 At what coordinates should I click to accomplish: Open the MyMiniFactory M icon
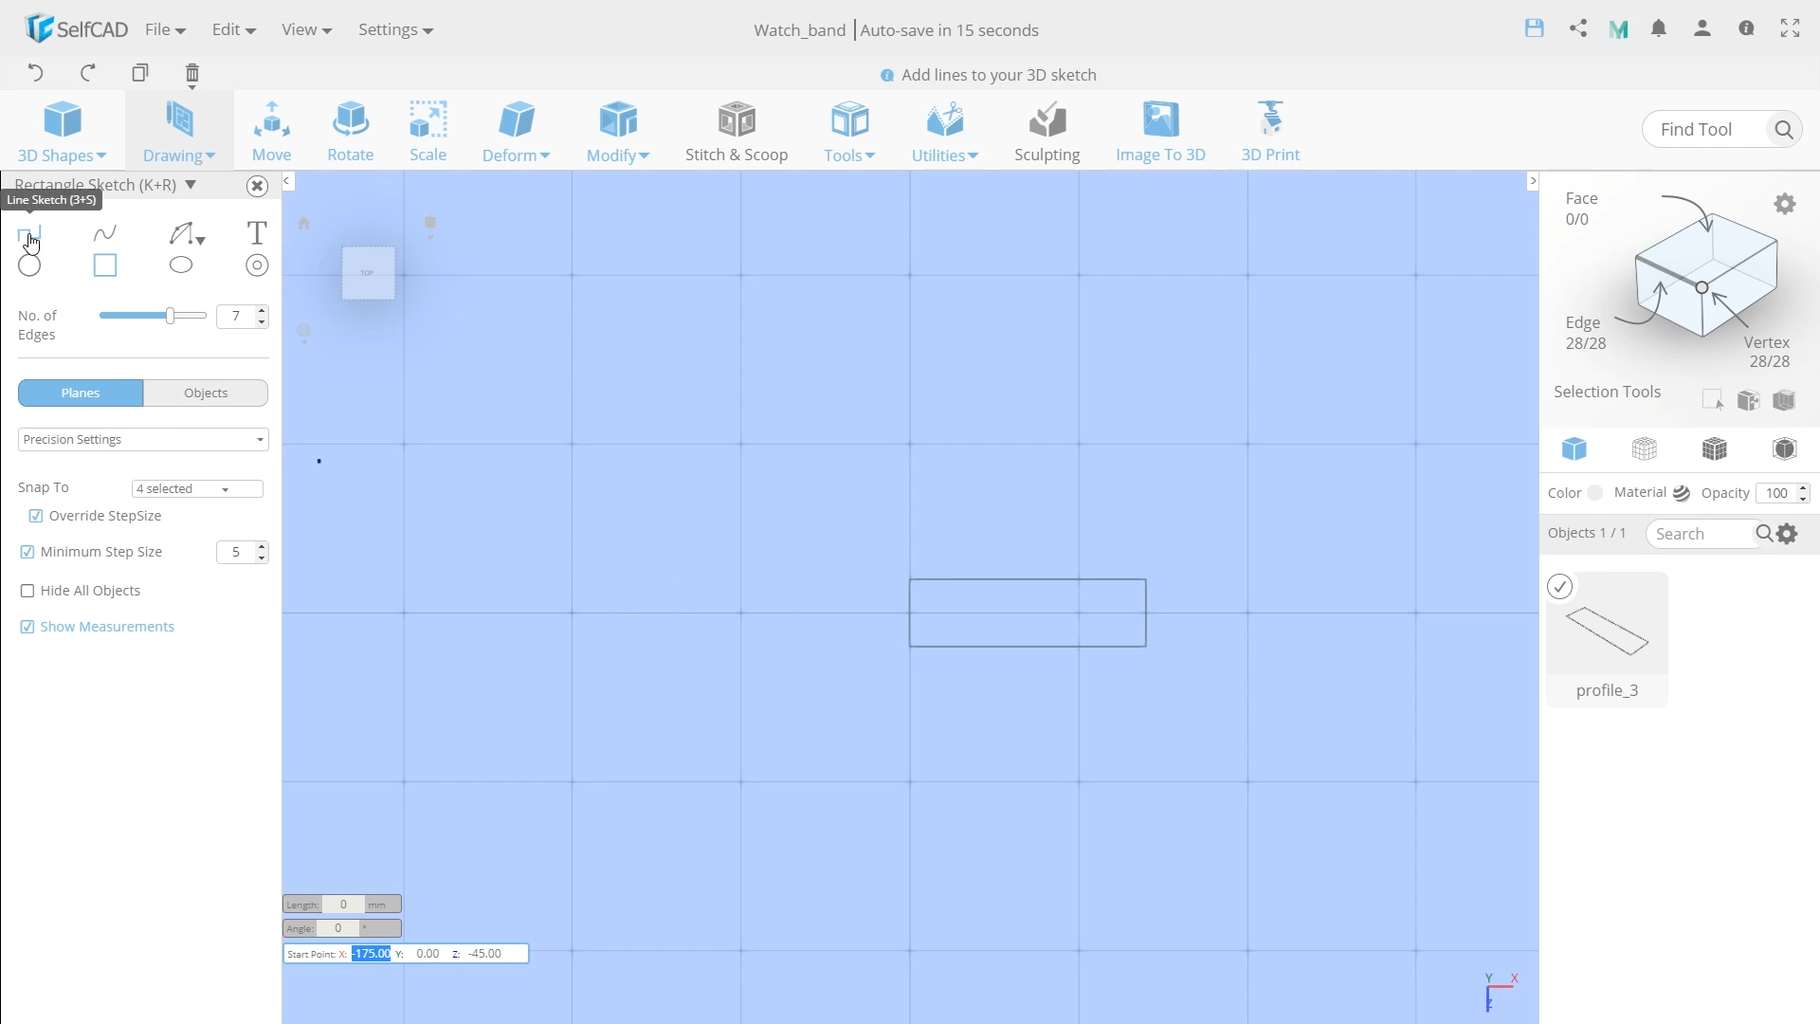tap(1619, 30)
